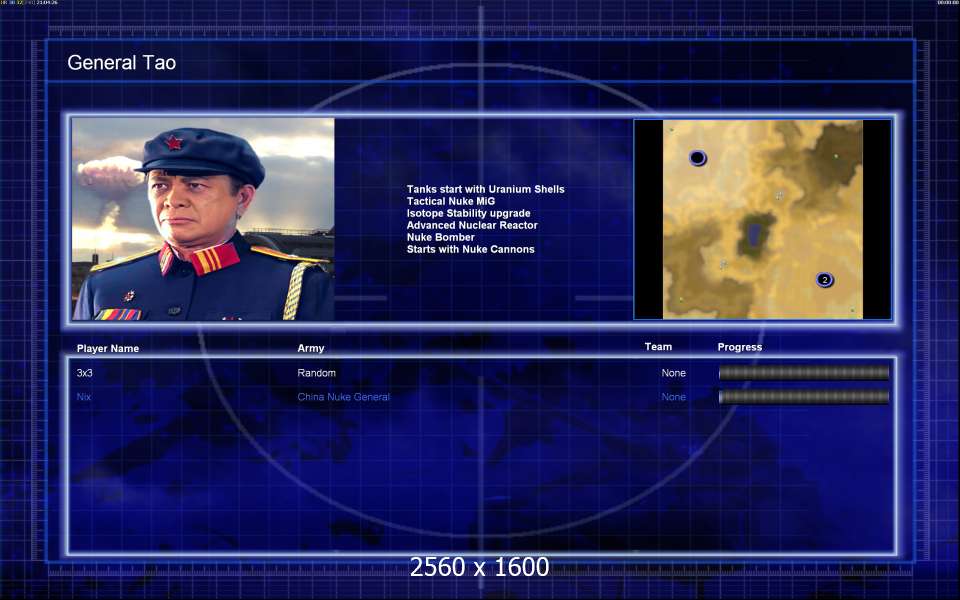Click "Tactical Nuke MiG" line
Viewport: 960px width, 600px height.
[x=451, y=201]
